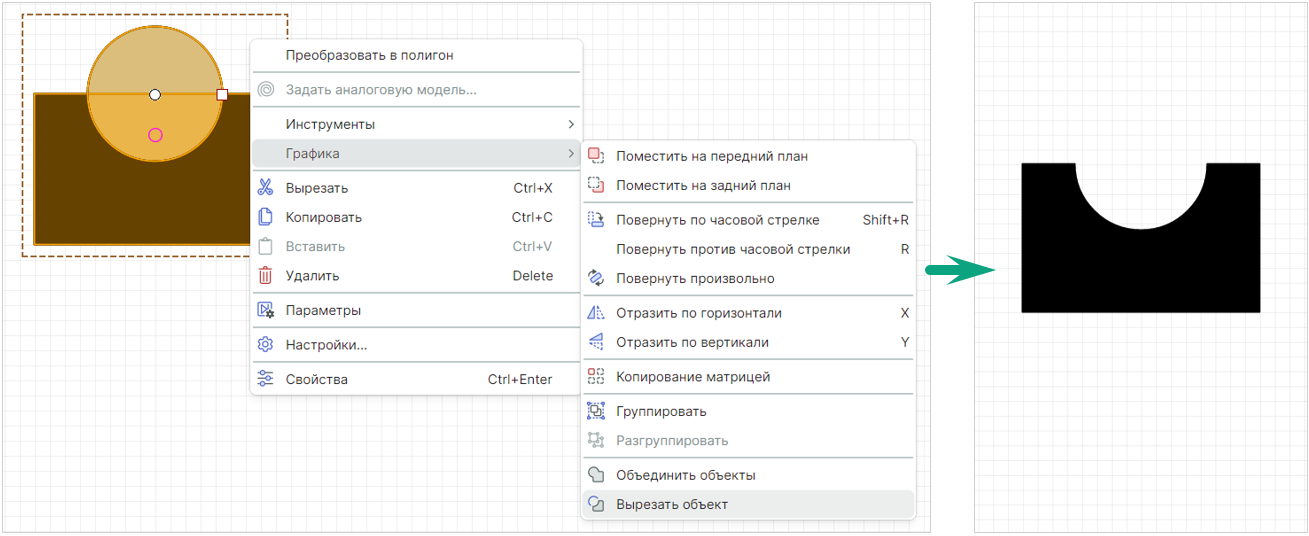Click the scissors icon next to Вырезать
This screenshot has height=536, width=1309.
(265, 188)
